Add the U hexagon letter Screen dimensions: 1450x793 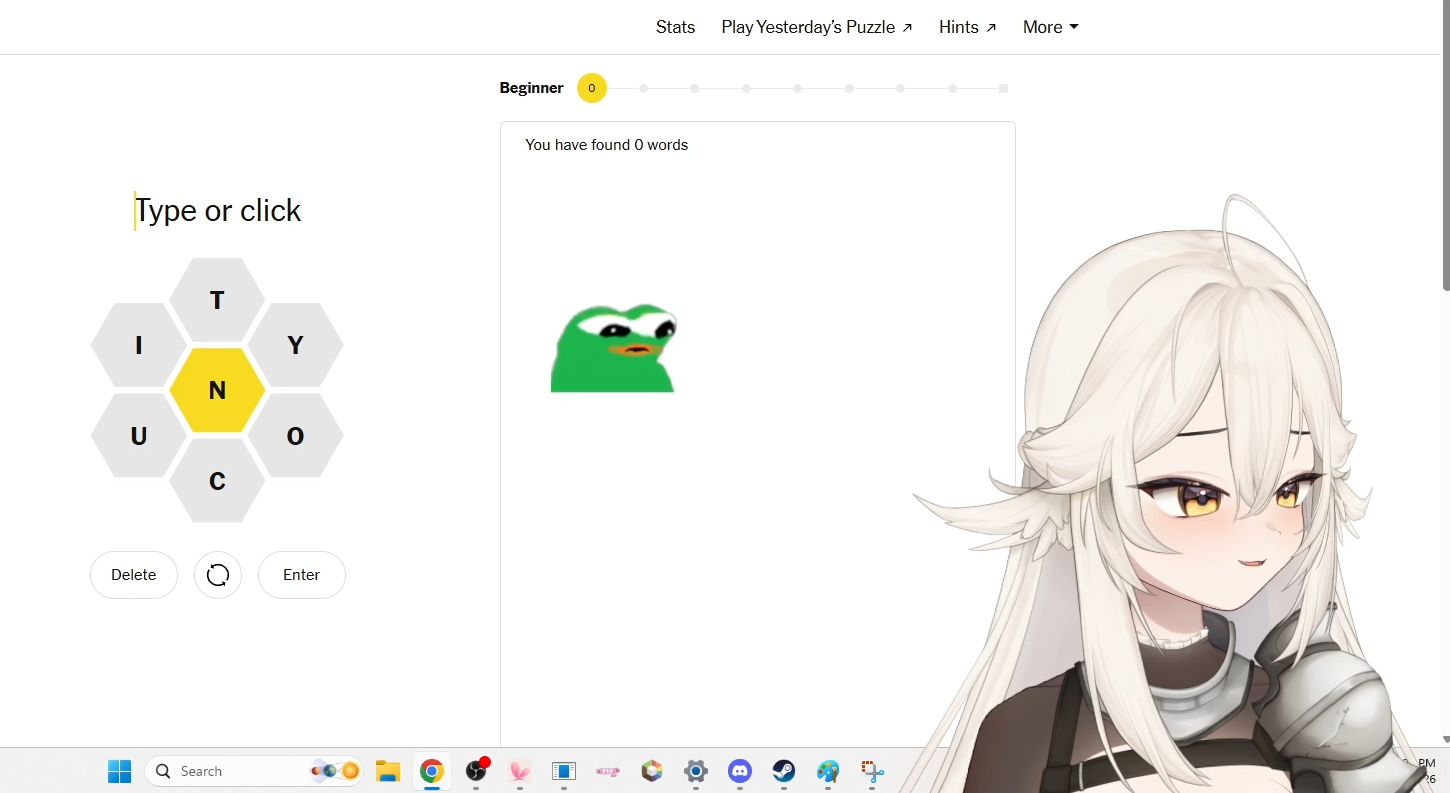pos(139,436)
